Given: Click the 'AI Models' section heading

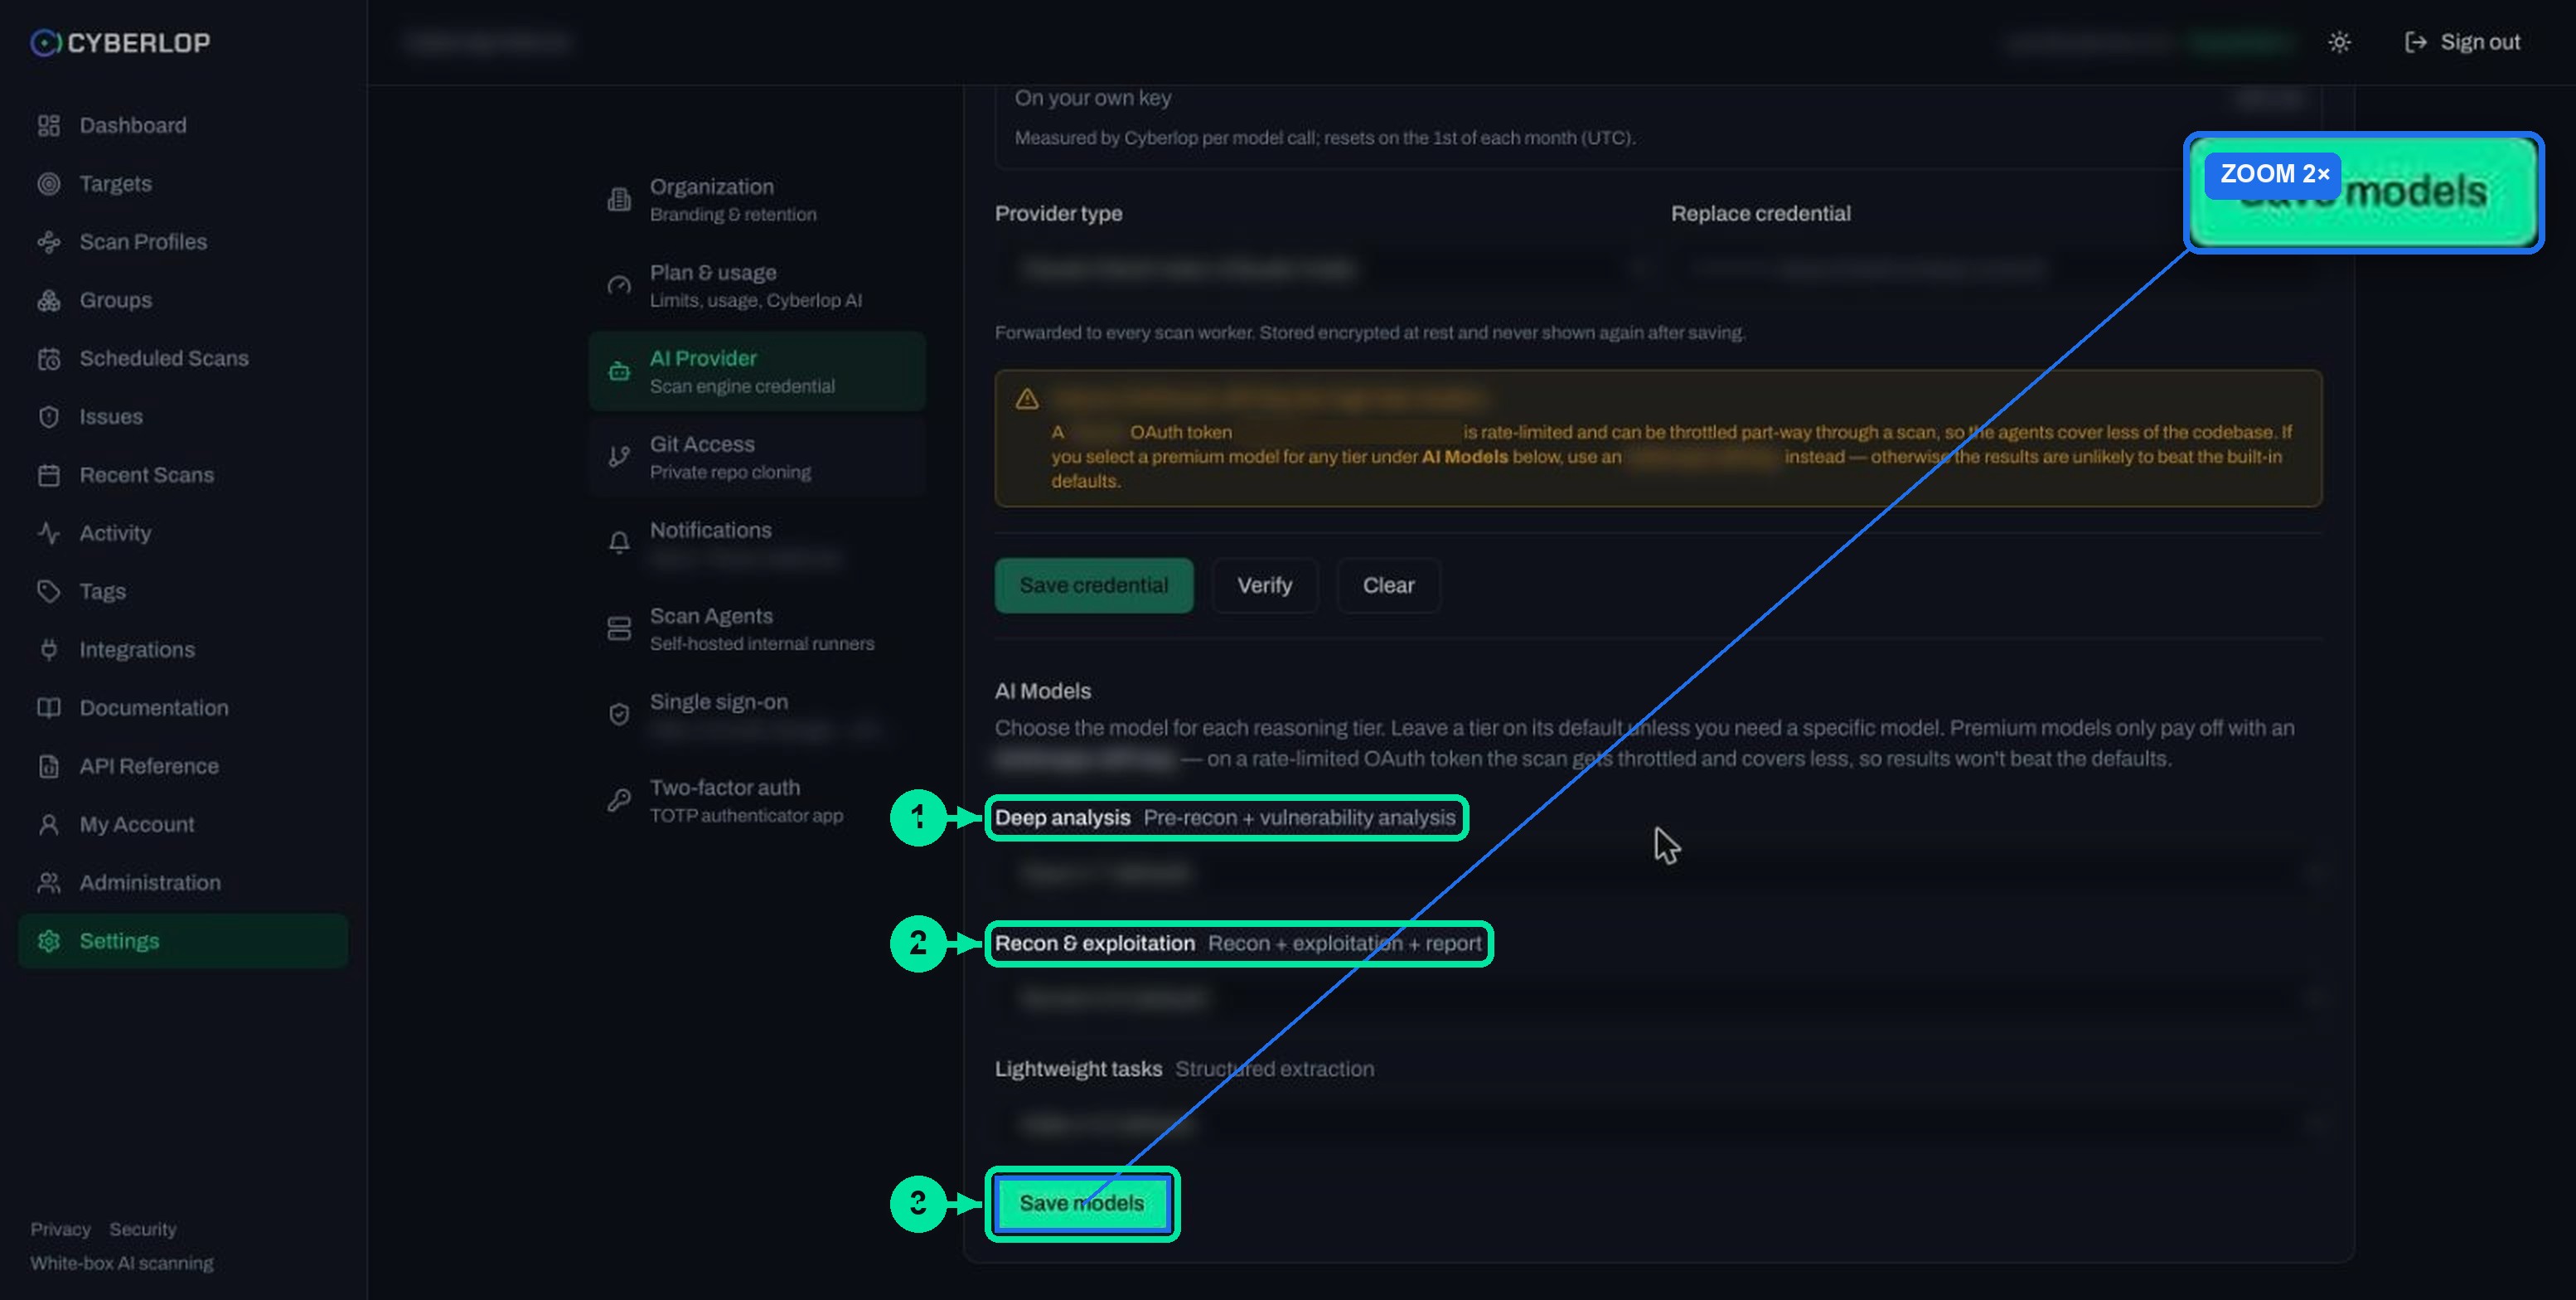Looking at the screenshot, I should click(1042, 691).
